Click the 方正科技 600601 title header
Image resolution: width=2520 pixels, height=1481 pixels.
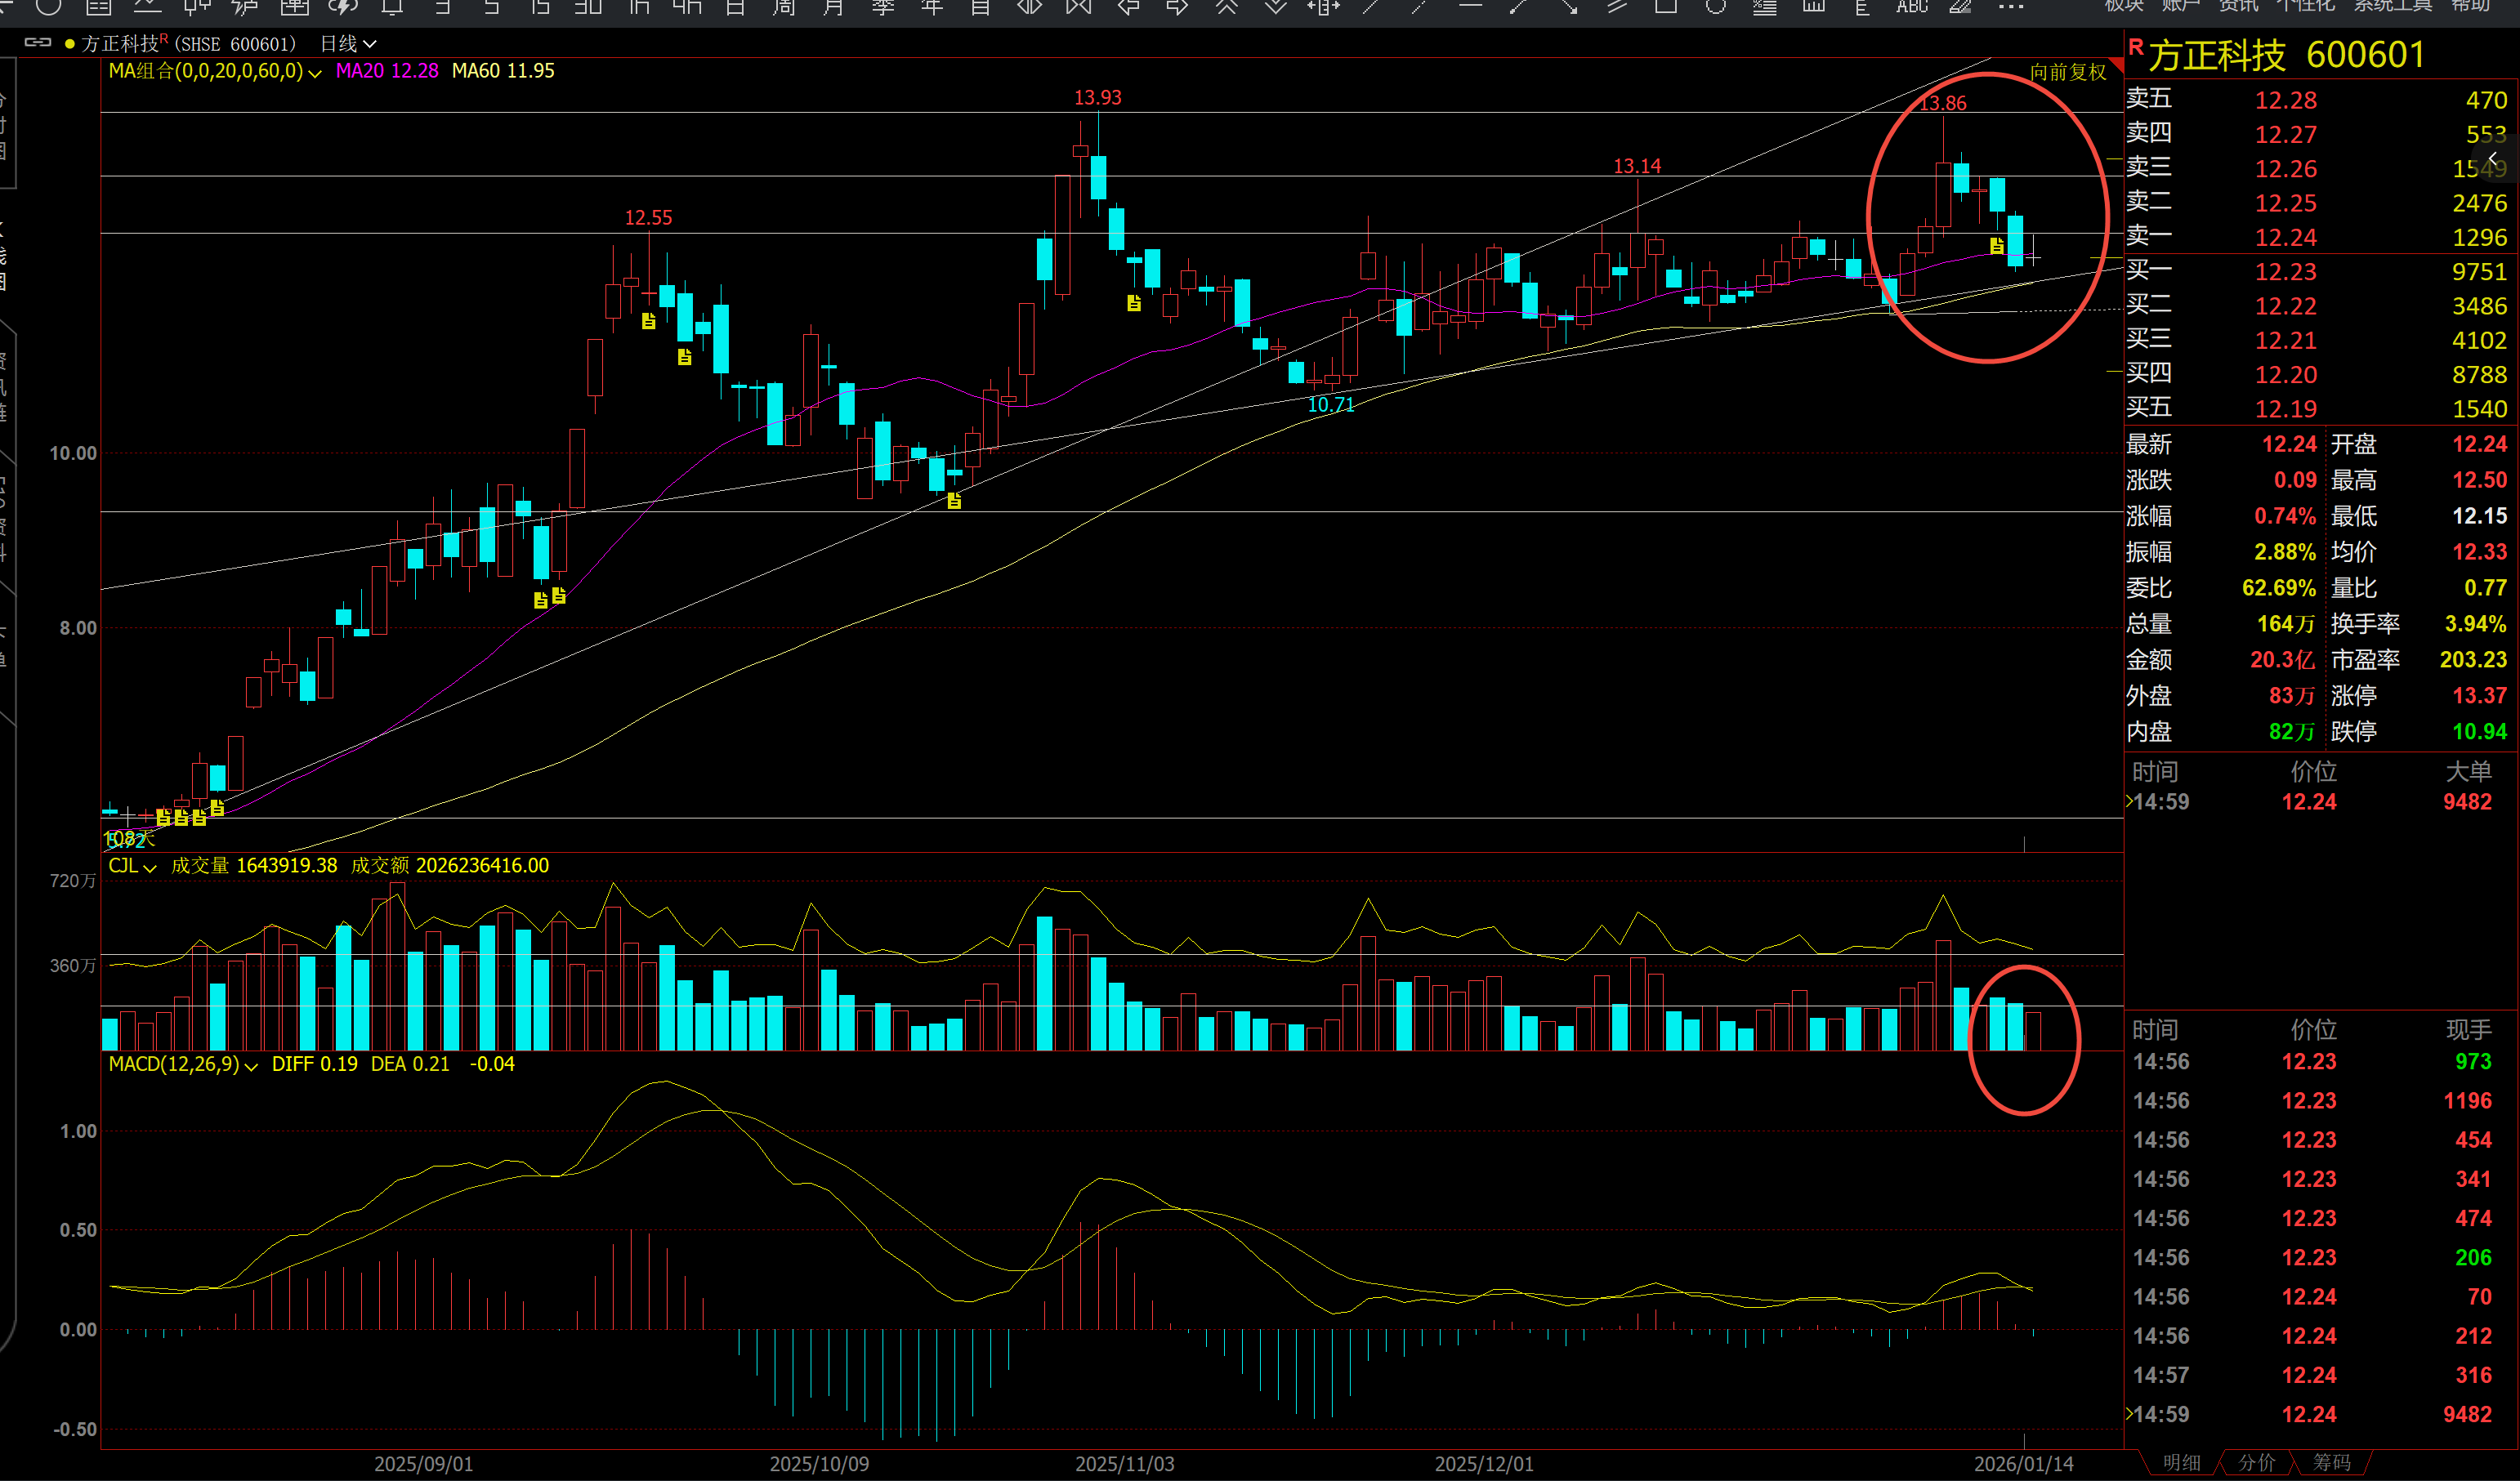2286,55
